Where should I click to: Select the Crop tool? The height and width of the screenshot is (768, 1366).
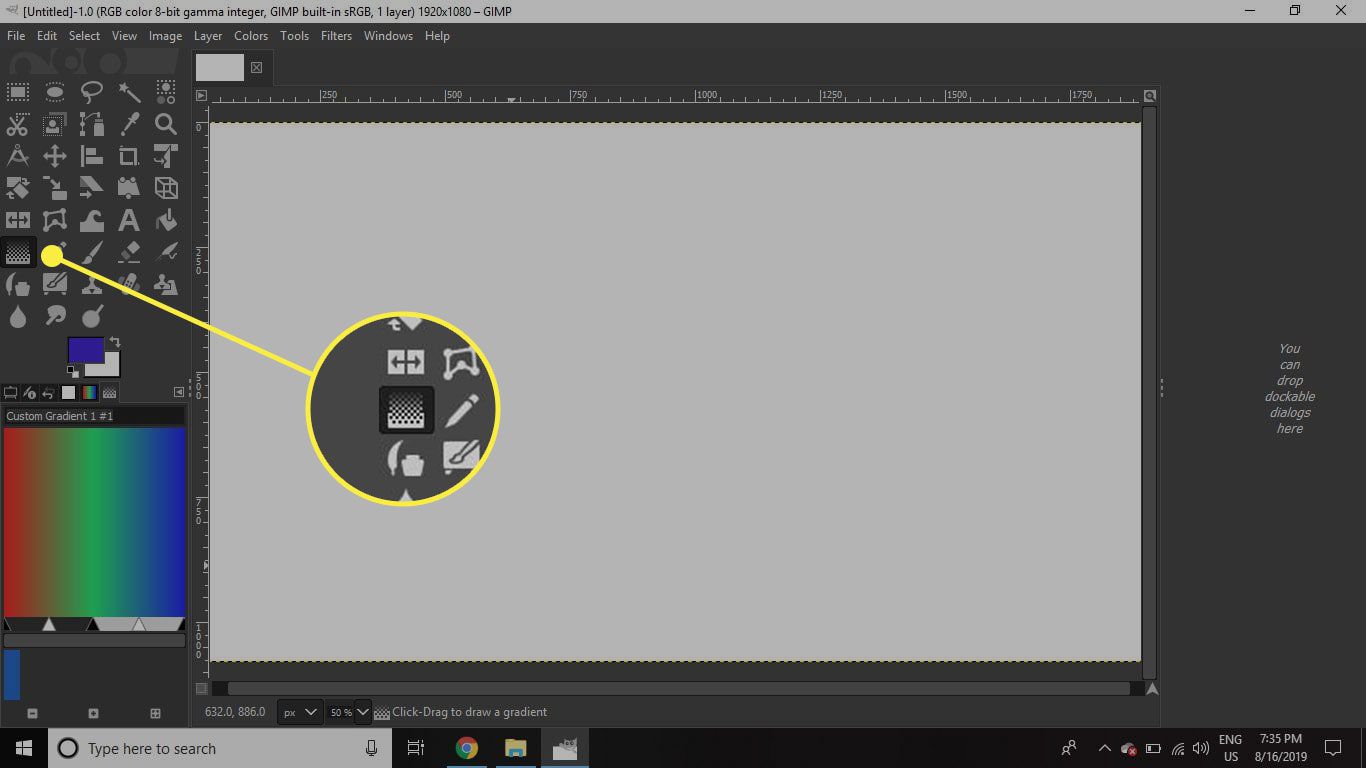[x=129, y=156]
